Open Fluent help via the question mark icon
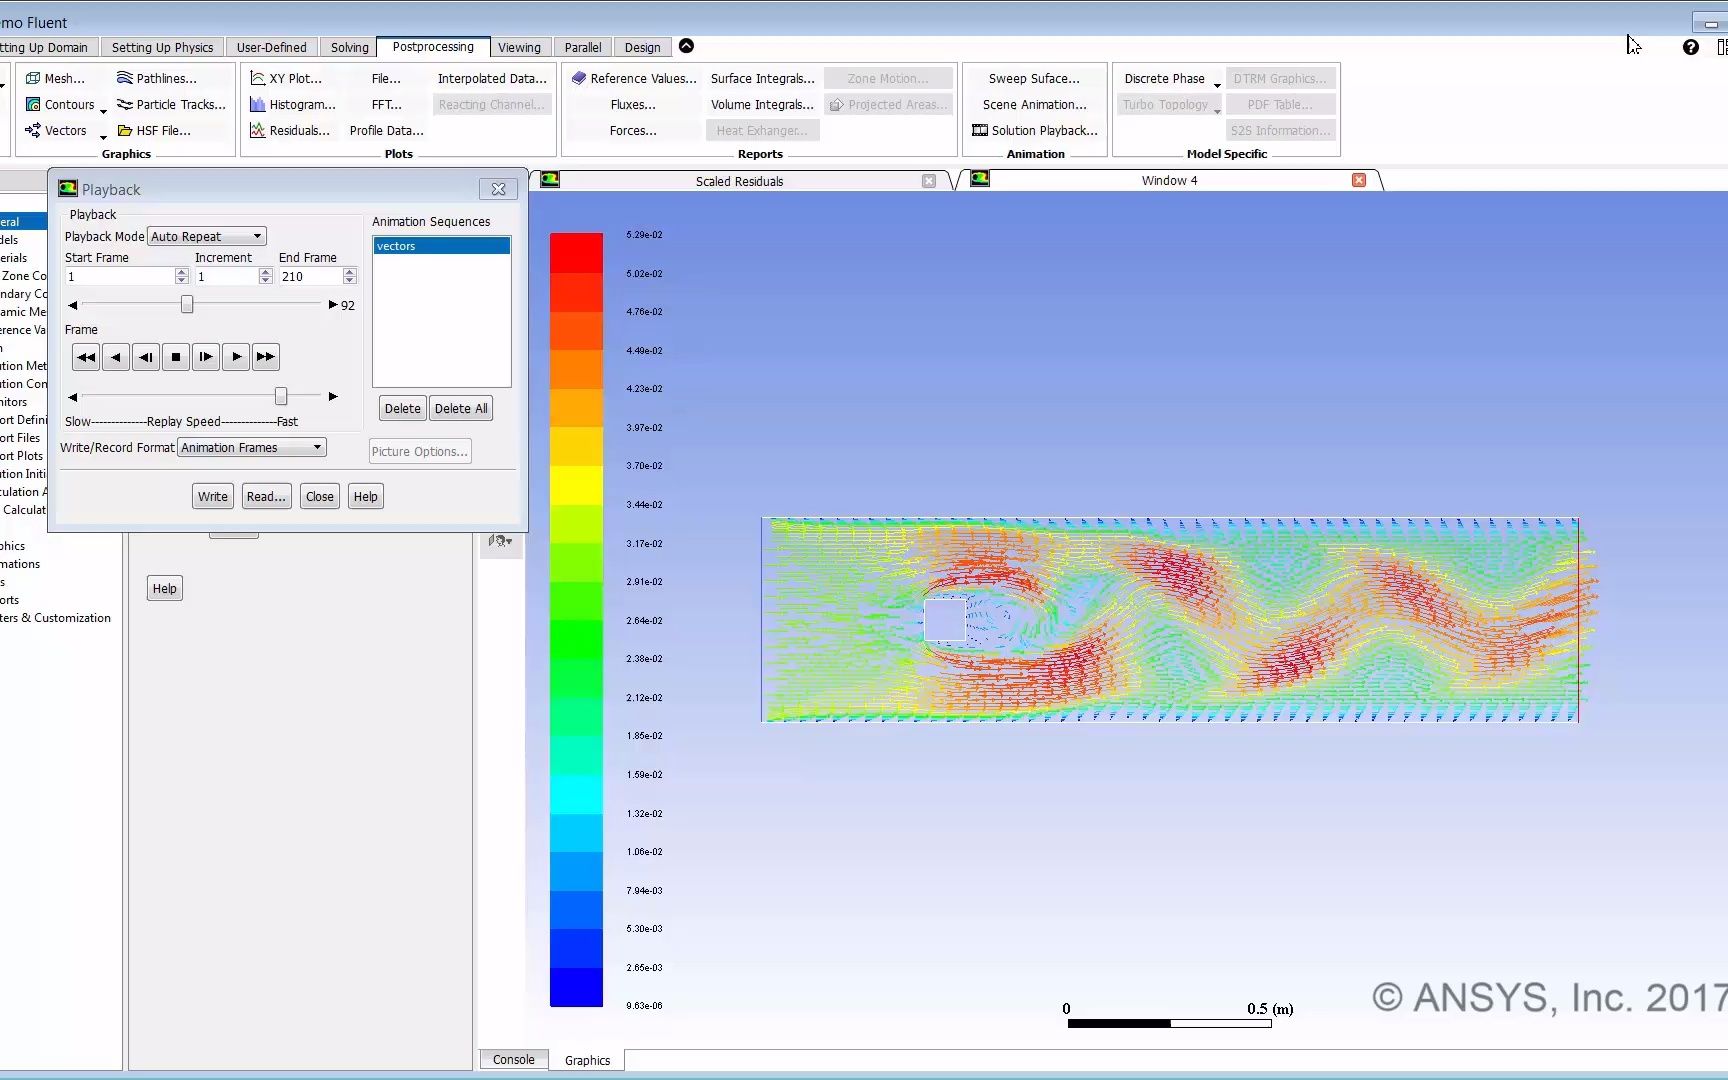Screen dimensions: 1728x1080 click(x=1691, y=47)
